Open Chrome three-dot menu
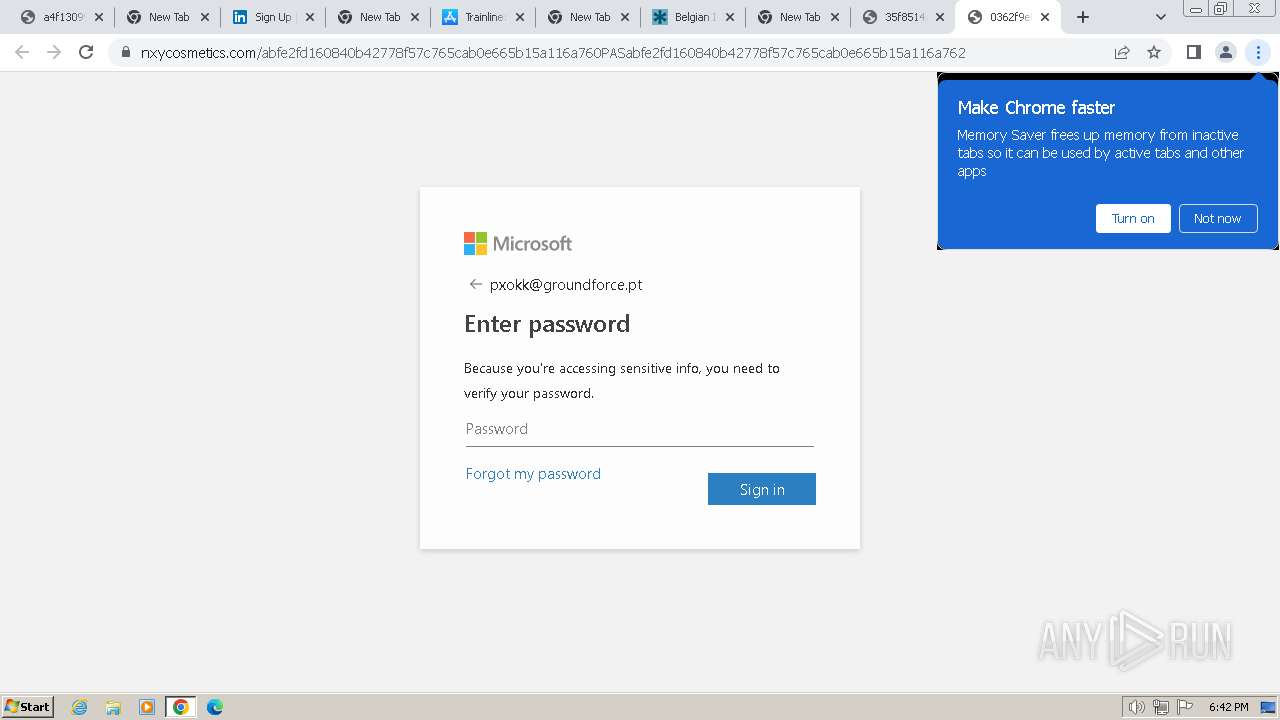The image size is (1280, 720). [x=1258, y=53]
